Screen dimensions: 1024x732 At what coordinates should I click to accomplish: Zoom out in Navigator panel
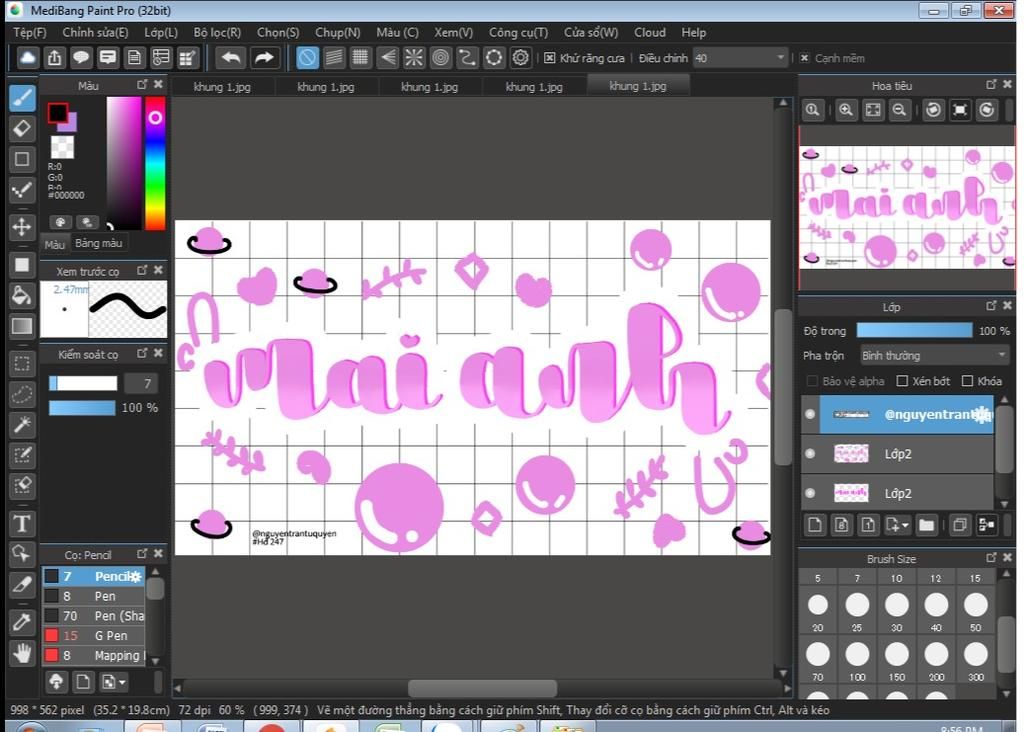click(x=899, y=110)
